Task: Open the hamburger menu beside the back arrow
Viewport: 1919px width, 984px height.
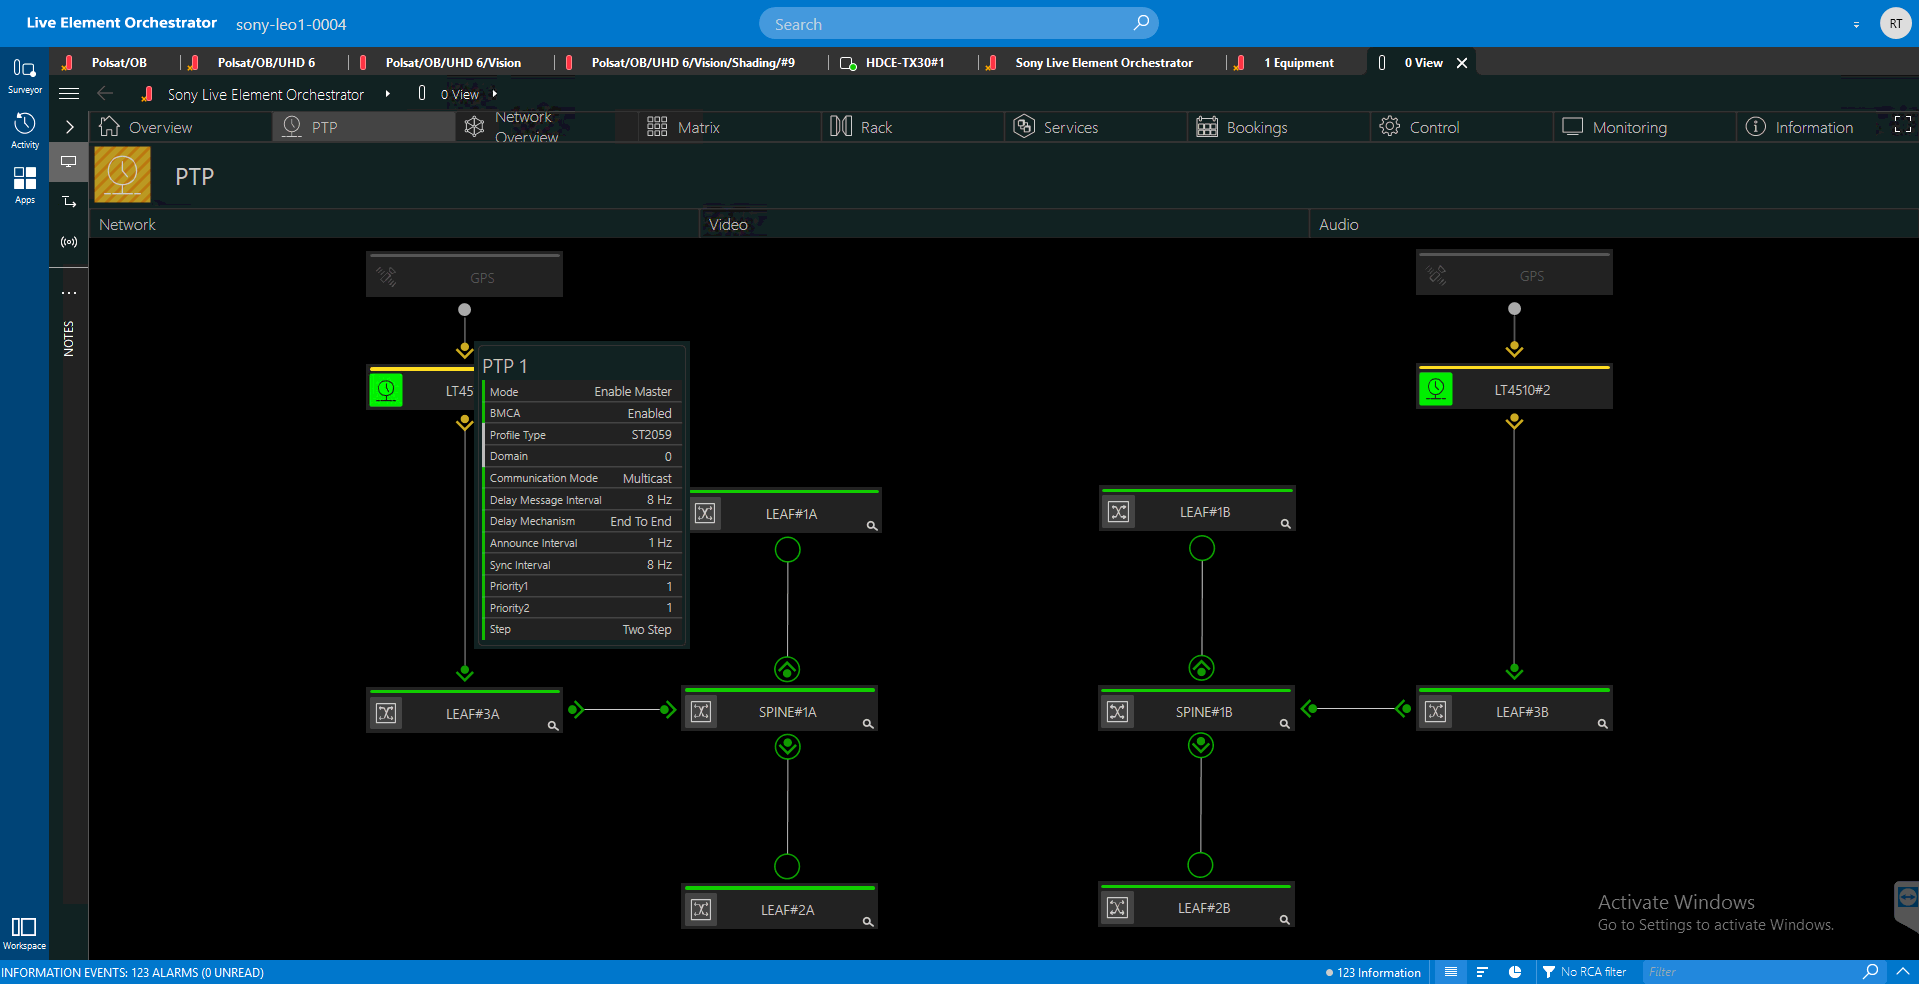Action: 69,94
